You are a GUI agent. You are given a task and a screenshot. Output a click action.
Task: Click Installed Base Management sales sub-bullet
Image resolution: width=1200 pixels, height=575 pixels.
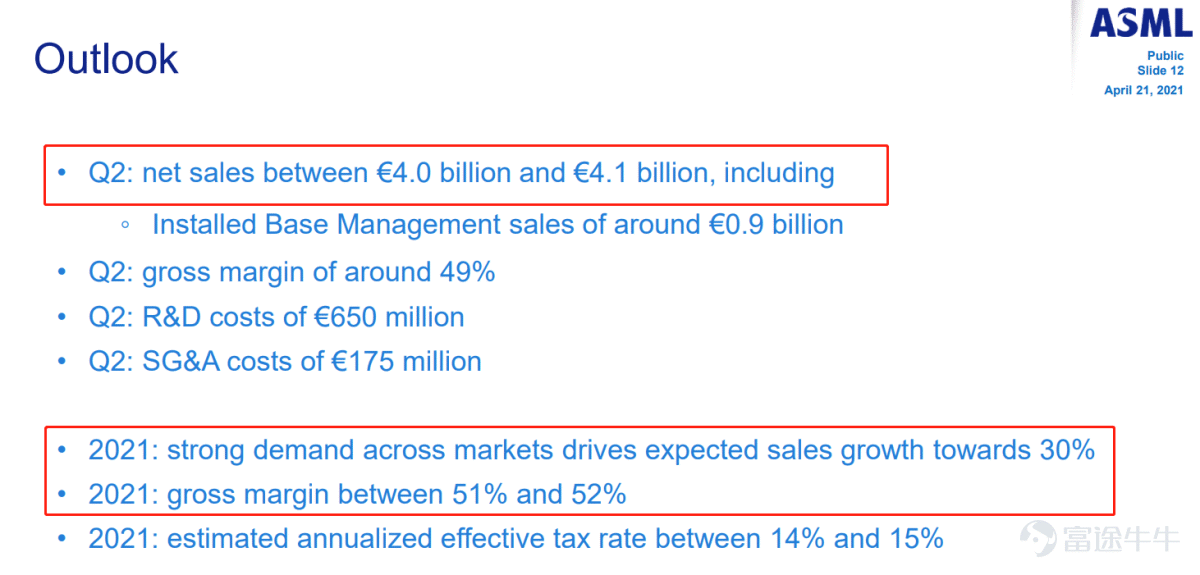497,224
